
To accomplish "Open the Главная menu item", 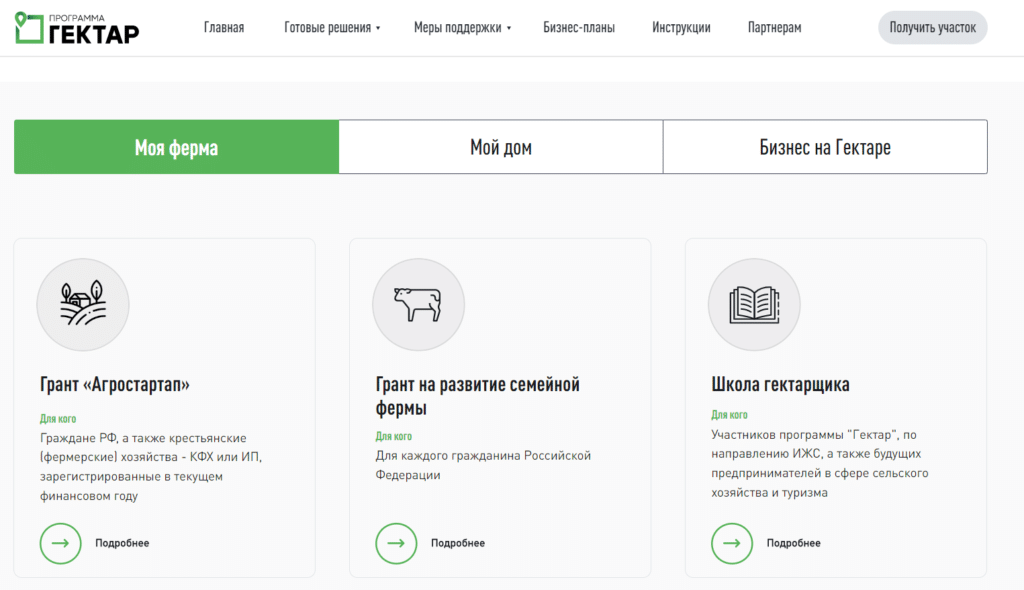I will coord(224,27).
